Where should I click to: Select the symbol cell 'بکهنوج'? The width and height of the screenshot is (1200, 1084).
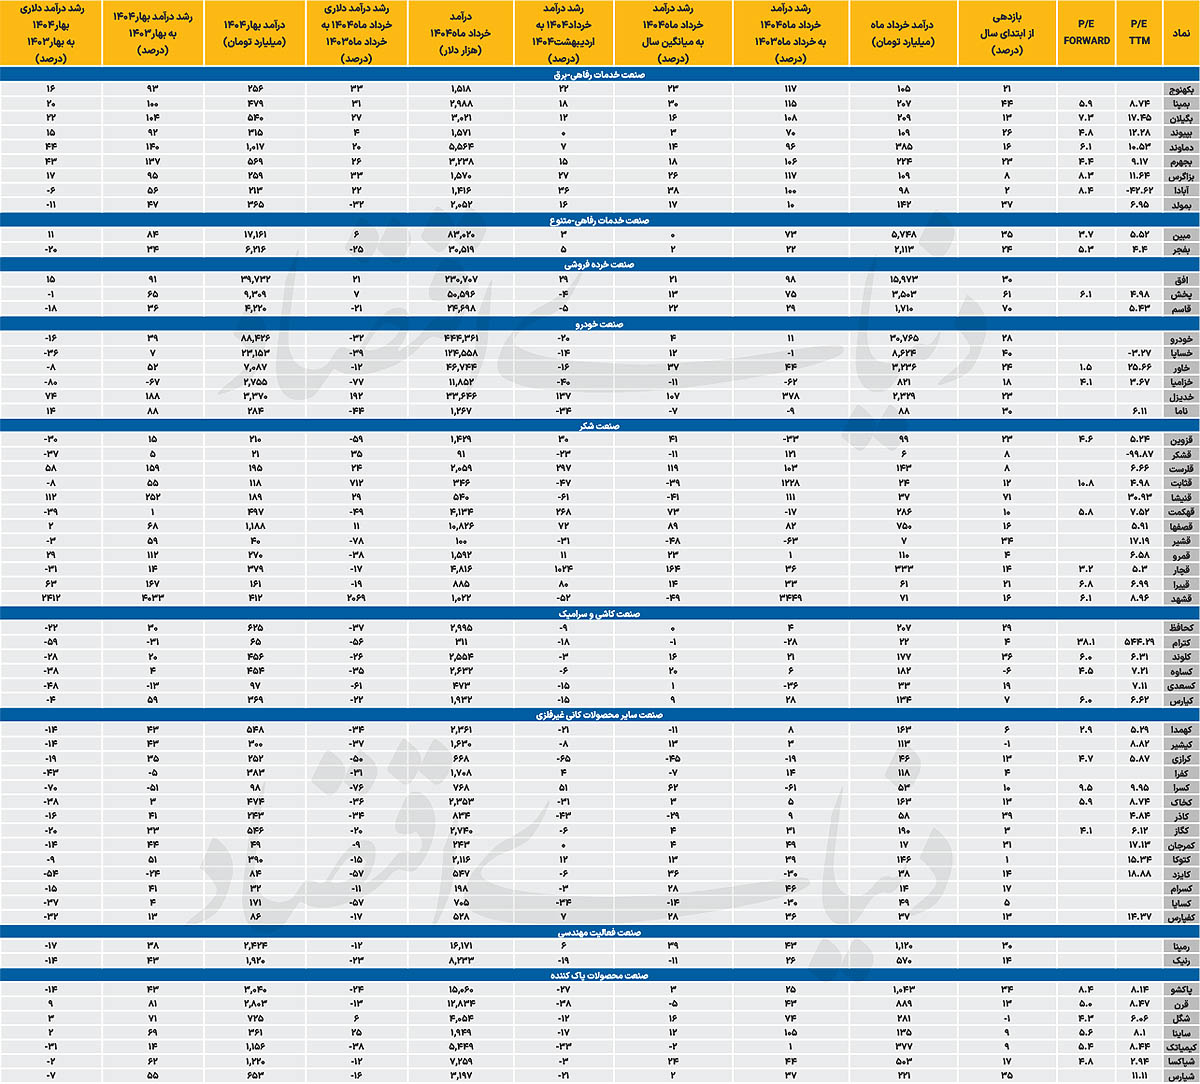coord(1180,90)
